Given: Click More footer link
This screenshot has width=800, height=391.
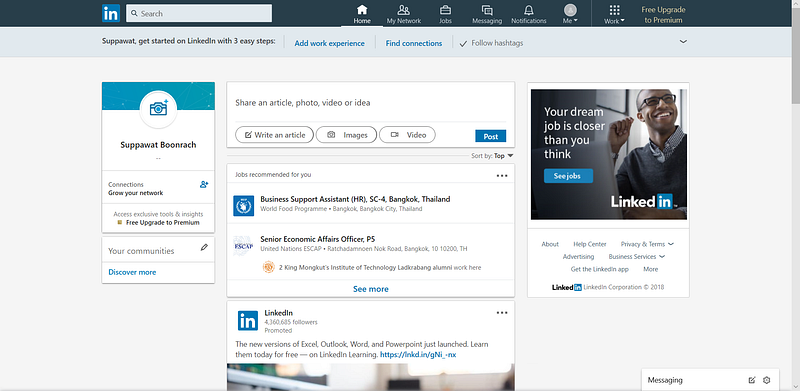Looking at the screenshot, I should (x=651, y=269).
